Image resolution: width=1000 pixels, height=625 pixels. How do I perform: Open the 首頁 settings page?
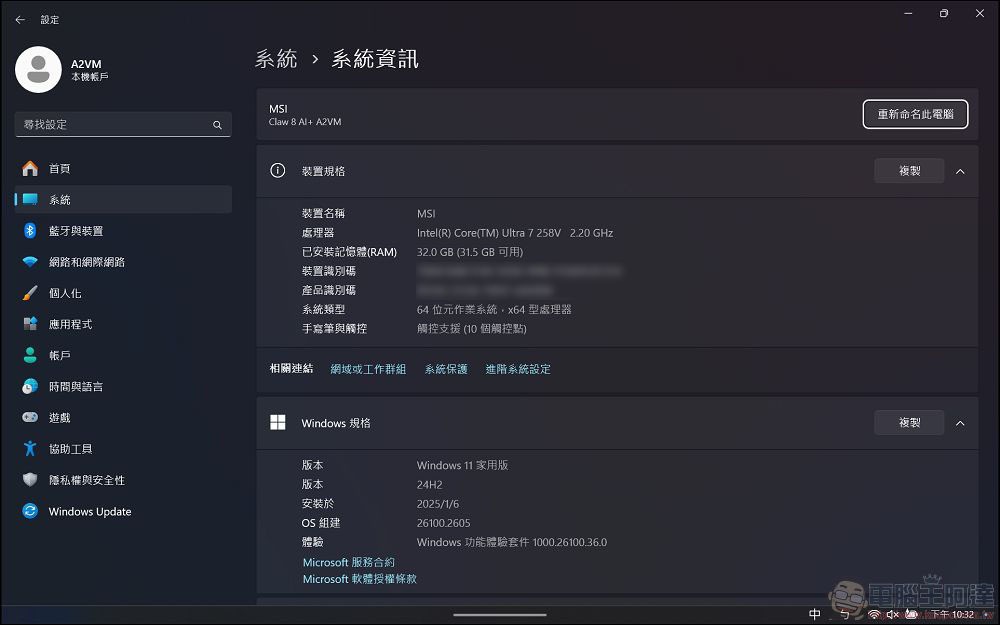click(x=123, y=168)
